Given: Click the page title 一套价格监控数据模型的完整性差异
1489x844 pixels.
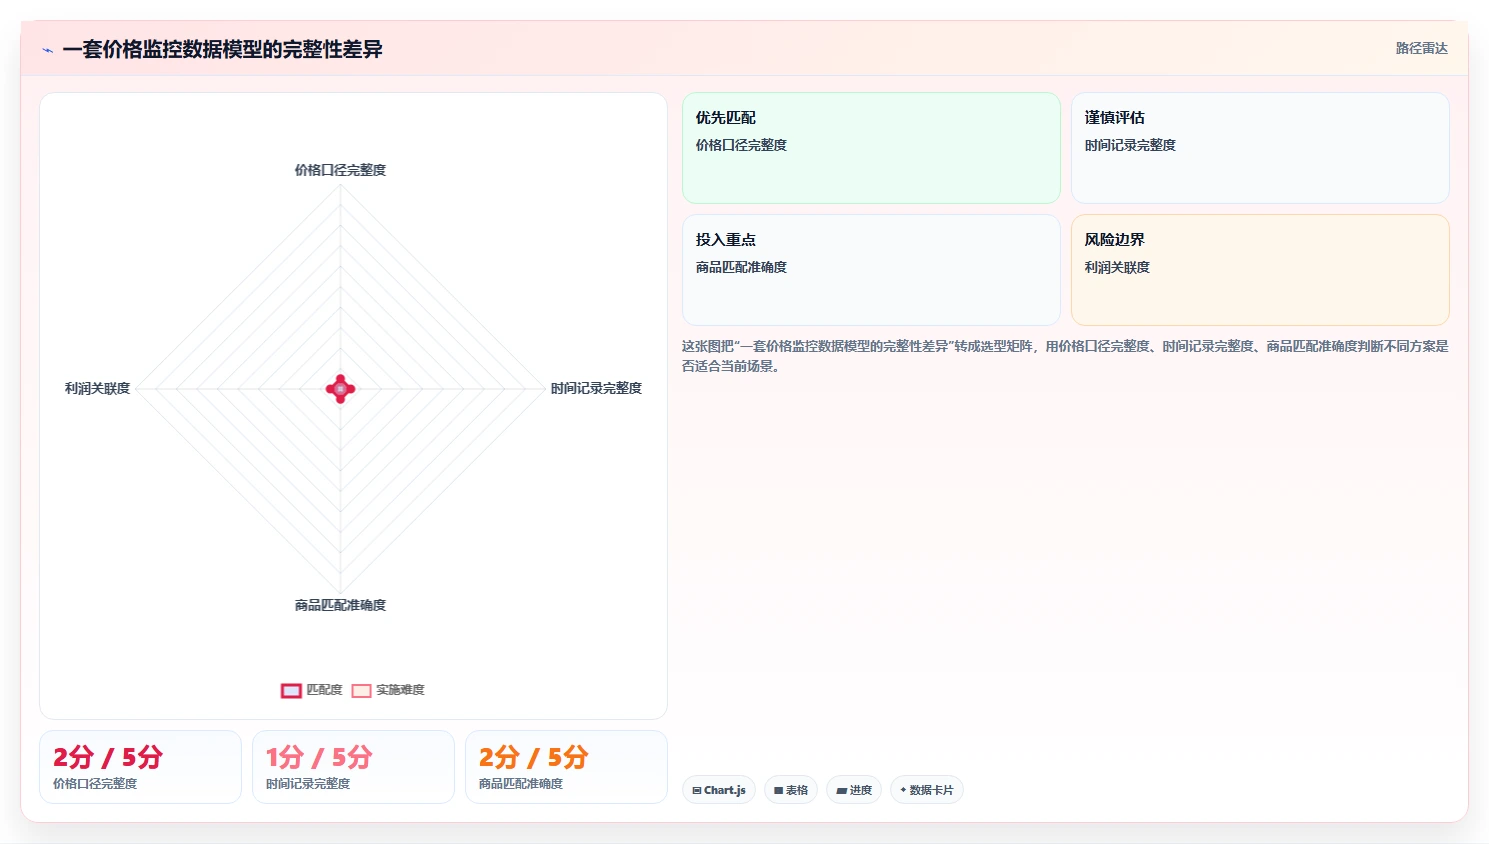Looking at the screenshot, I should pos(222,49).
